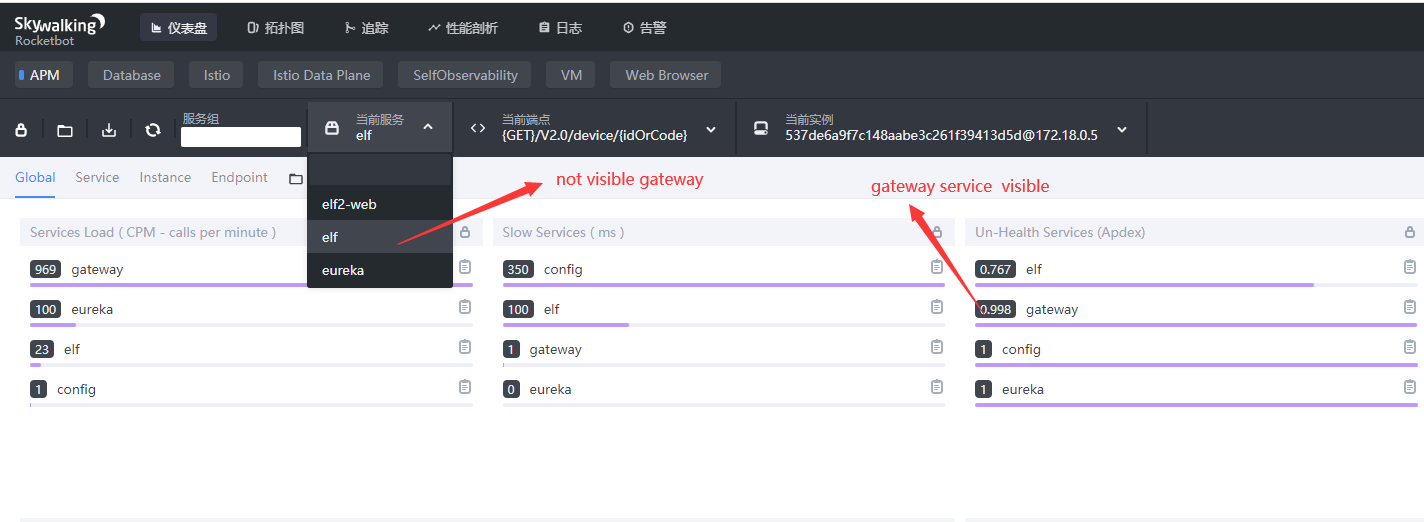
Task: Click eureka in Services Load list
Action: (92, 309)
